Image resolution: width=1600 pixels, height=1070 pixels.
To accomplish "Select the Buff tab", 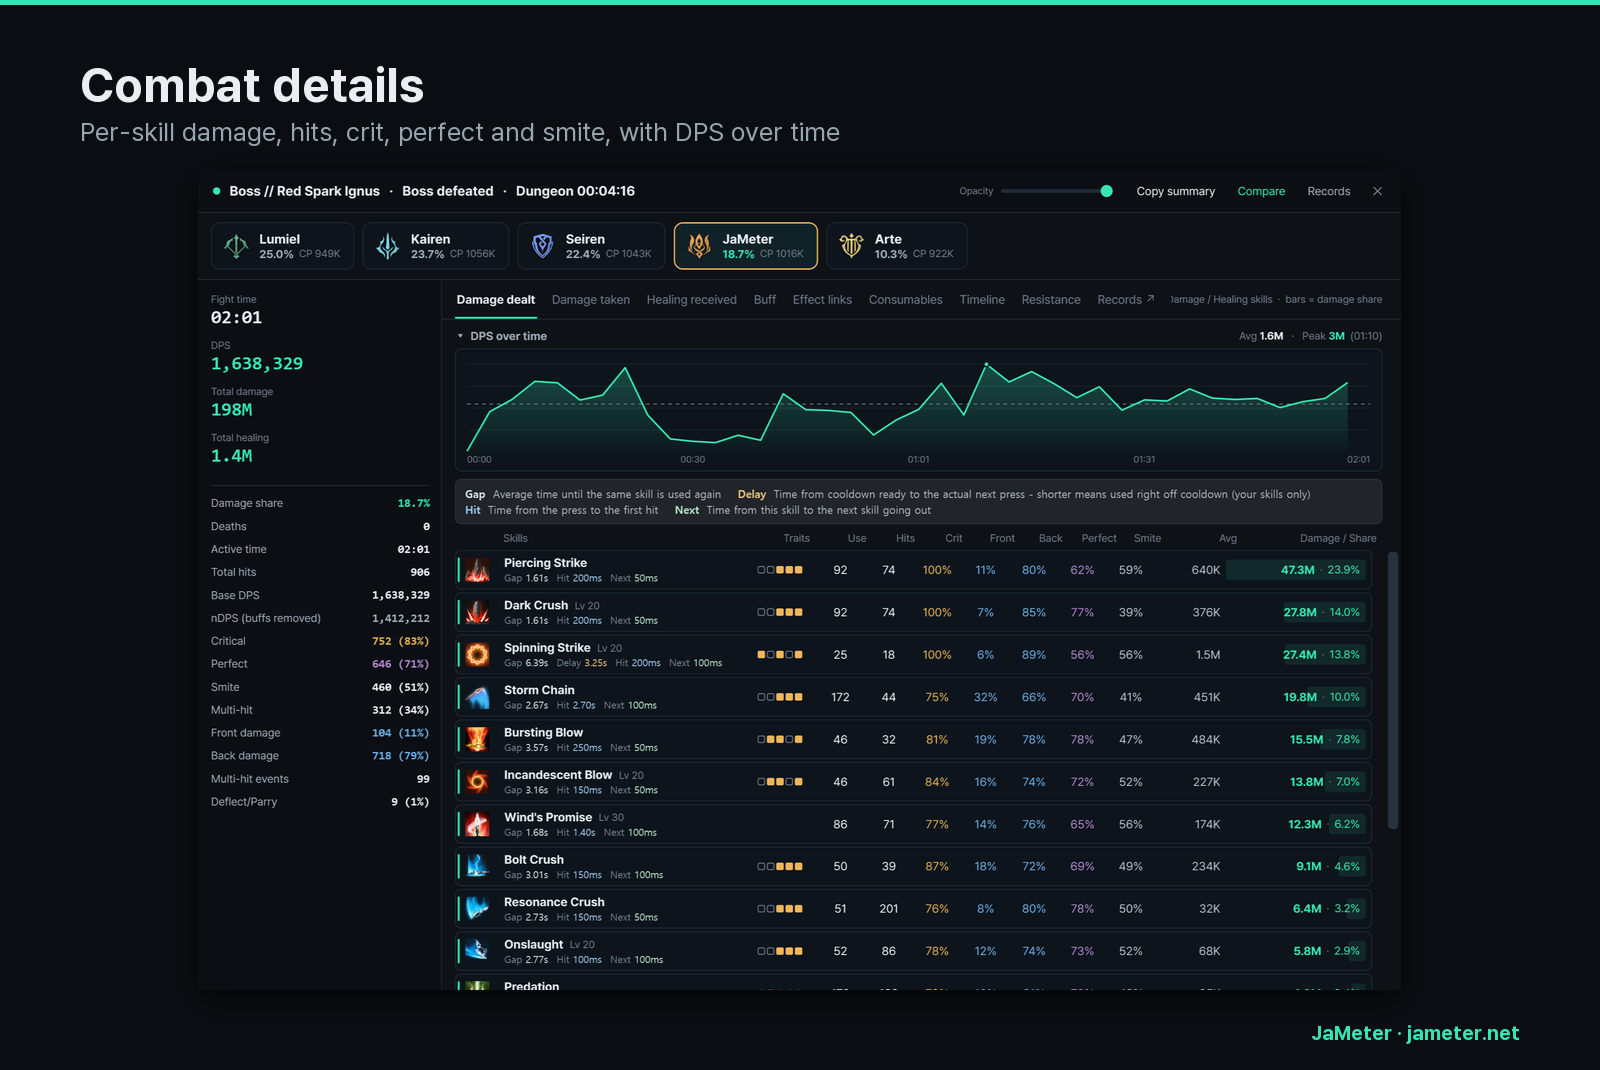I will point(765,300).
